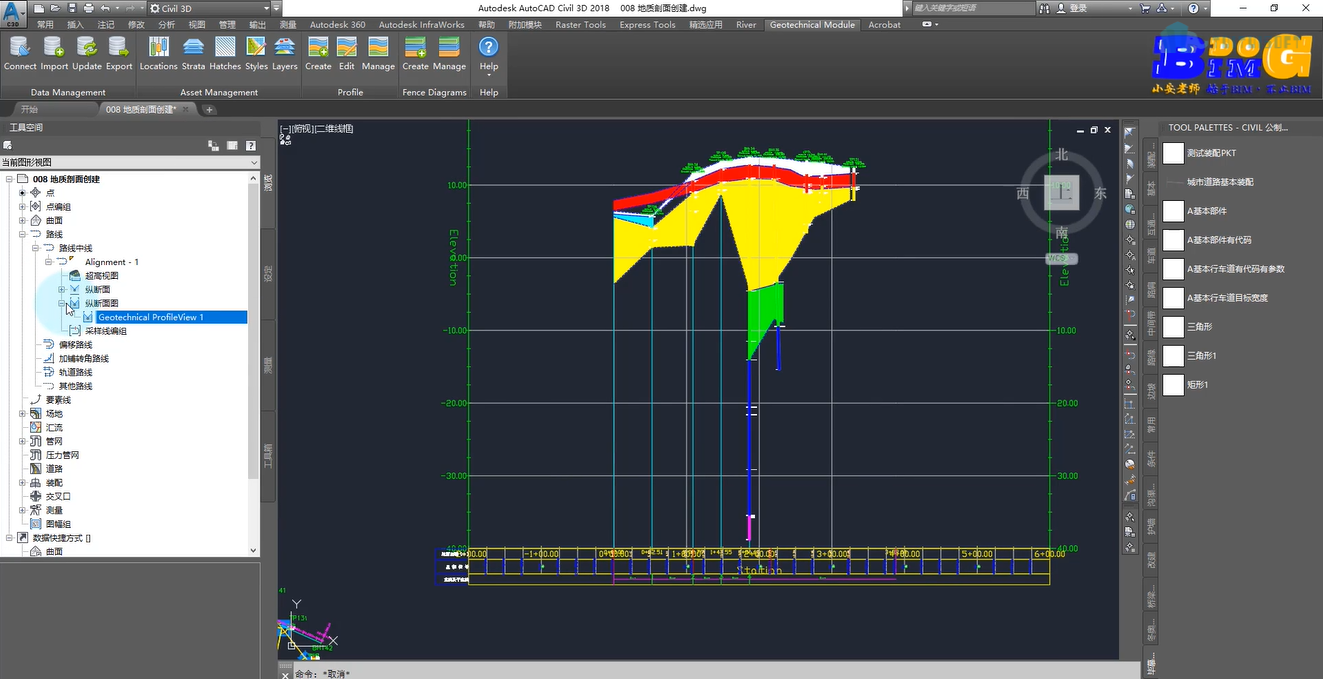Switch to the Geotechnical Module ribbon tab
This screenshot has width=1323, height=679.
pyautogui.click(x=812, y=24)
